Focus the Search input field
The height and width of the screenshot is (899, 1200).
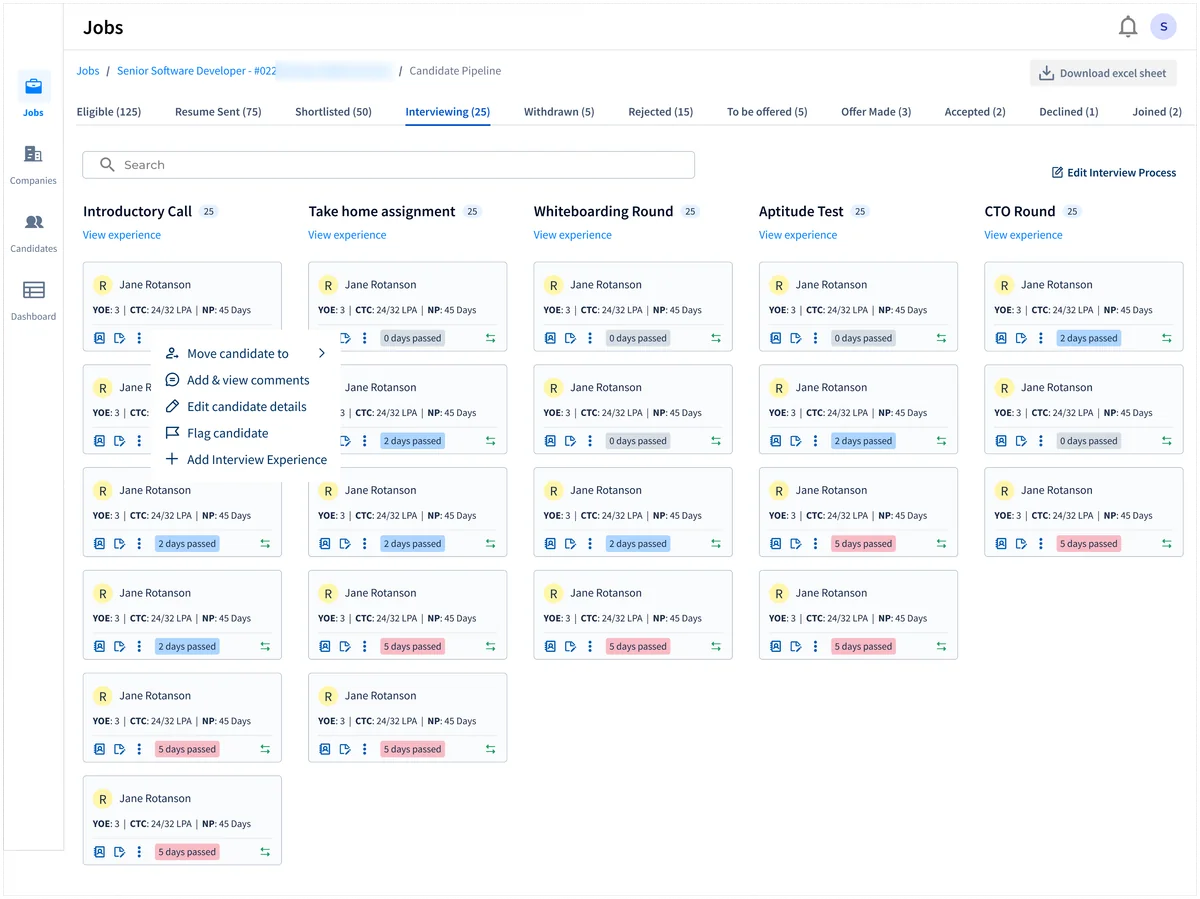pos(388,165)
